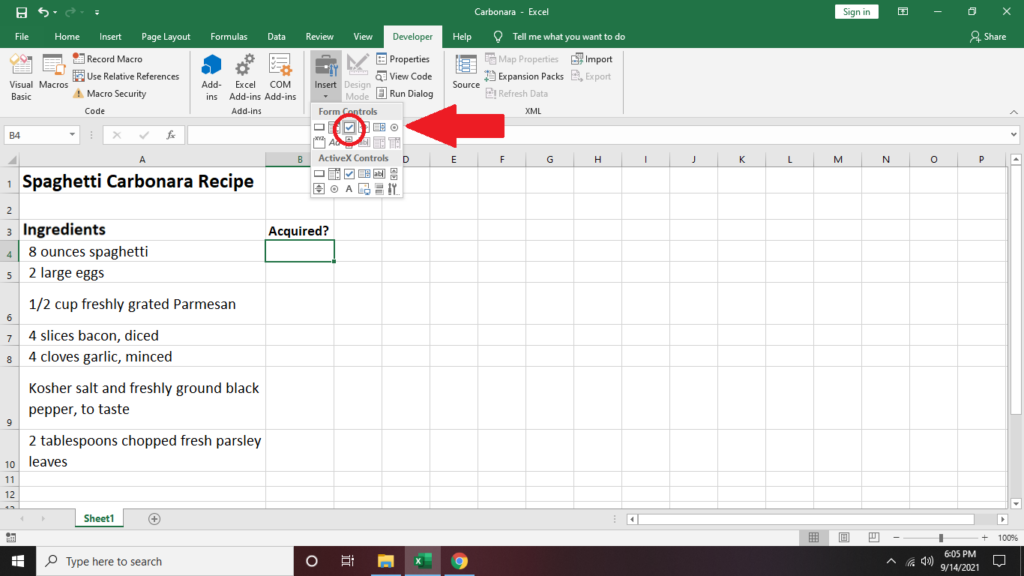This screenshot has width=1024, height=576.
Task: Open the COM Add-ins dialog
Action: pos(280,76)
